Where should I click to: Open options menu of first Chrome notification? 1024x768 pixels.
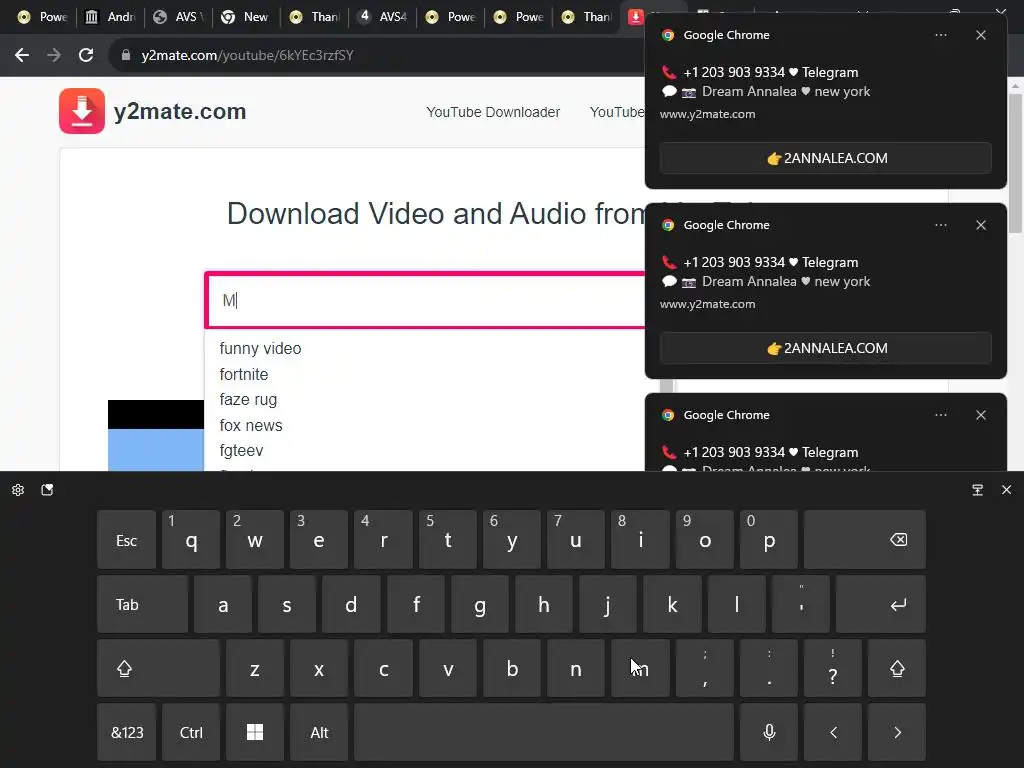(940, 35)
